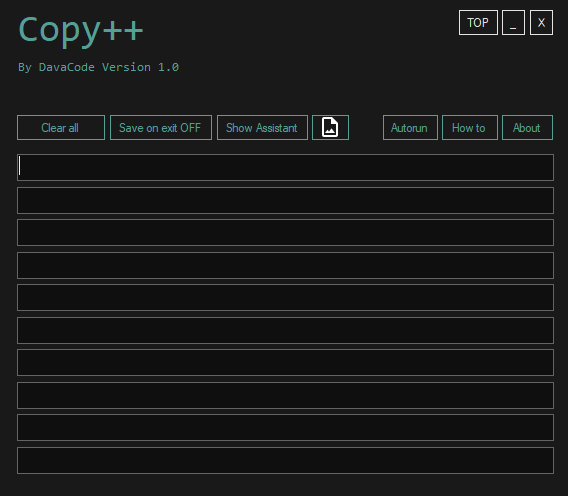This screenshot has height=496, width=568.
Task: Click the "By DavaCode Version 1.0" text
Action: coord(99,67)
